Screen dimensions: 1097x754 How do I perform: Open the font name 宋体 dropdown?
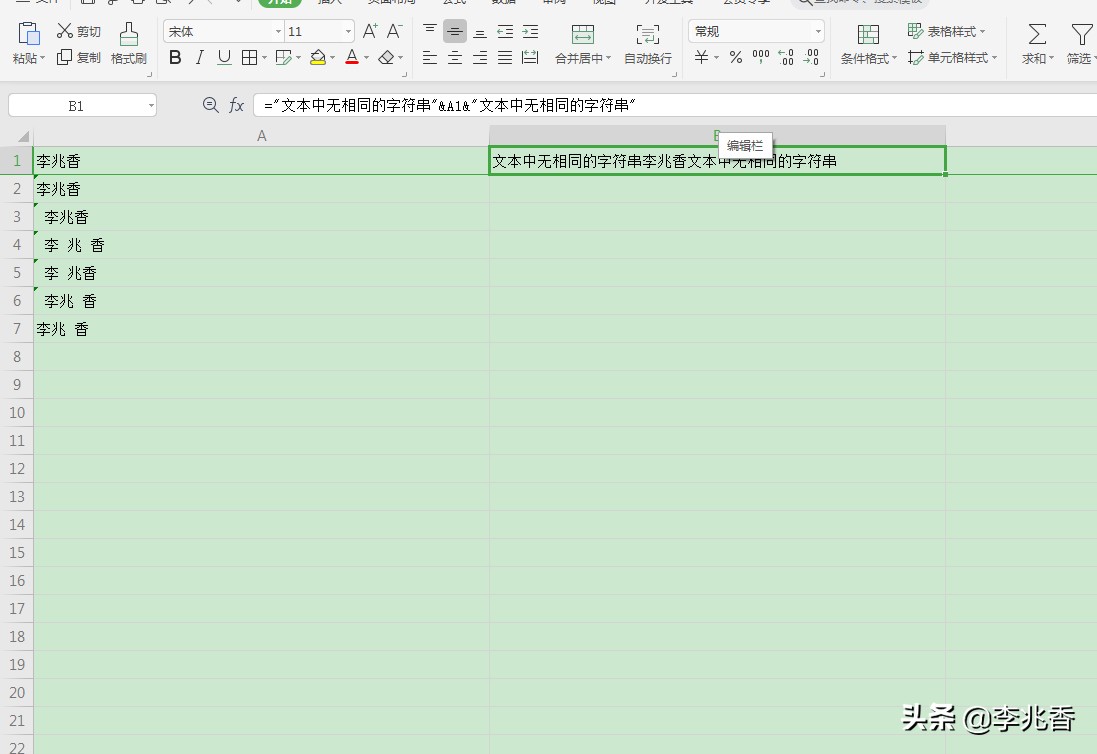278,31
